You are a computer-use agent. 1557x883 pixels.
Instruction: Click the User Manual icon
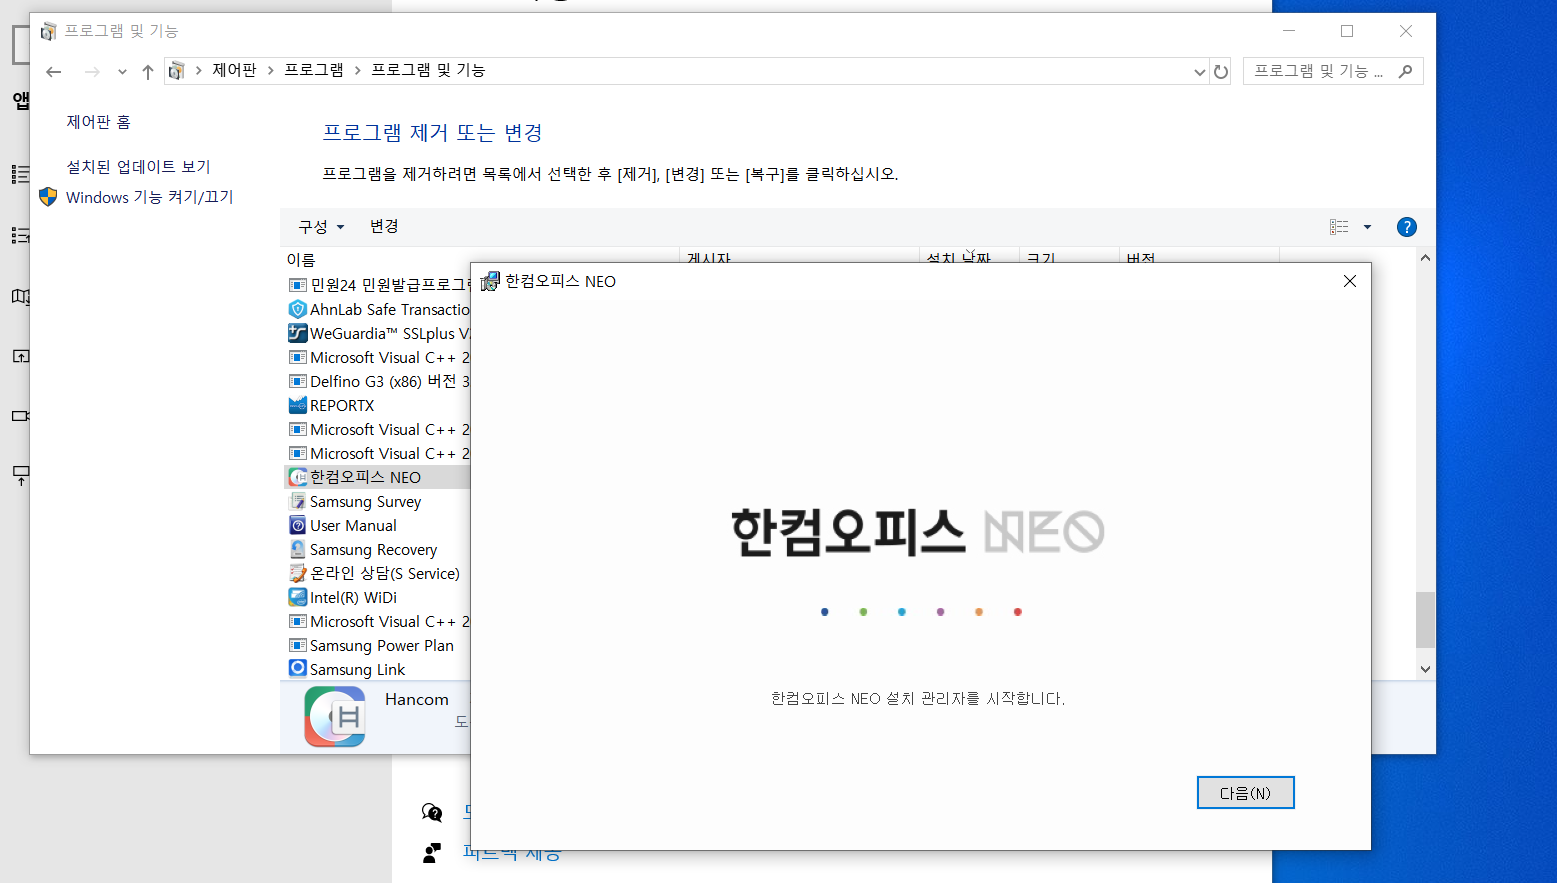297,525
